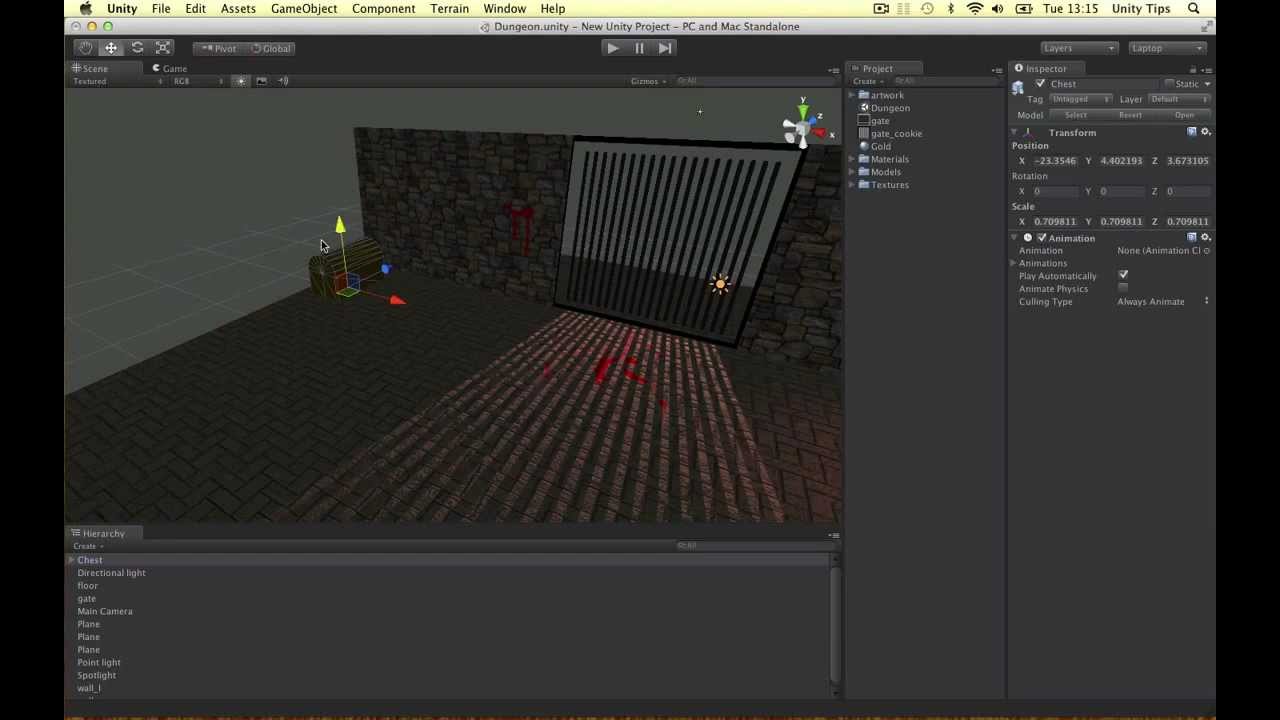The height and width of the screenshot is (720, 1280).
Task: Click the Model Open button
Action: pyautogui.click(x=1185, y=115)
